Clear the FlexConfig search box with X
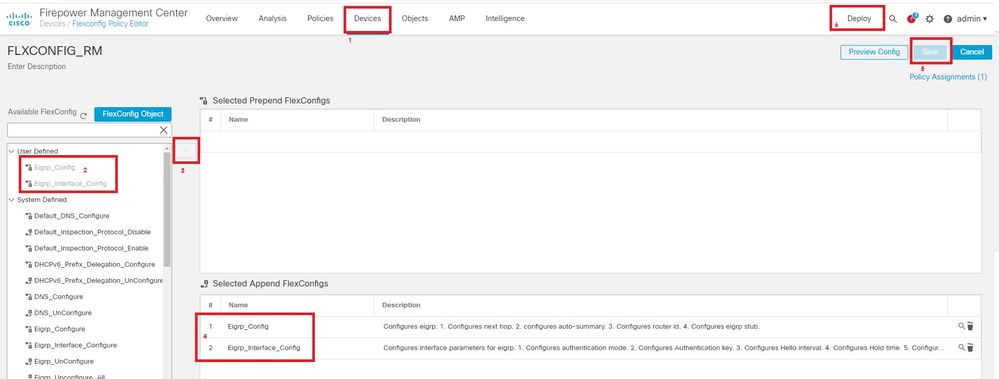The width and height of the screenshot is (999, 379). pyautogui.click(x=164, y=130)
